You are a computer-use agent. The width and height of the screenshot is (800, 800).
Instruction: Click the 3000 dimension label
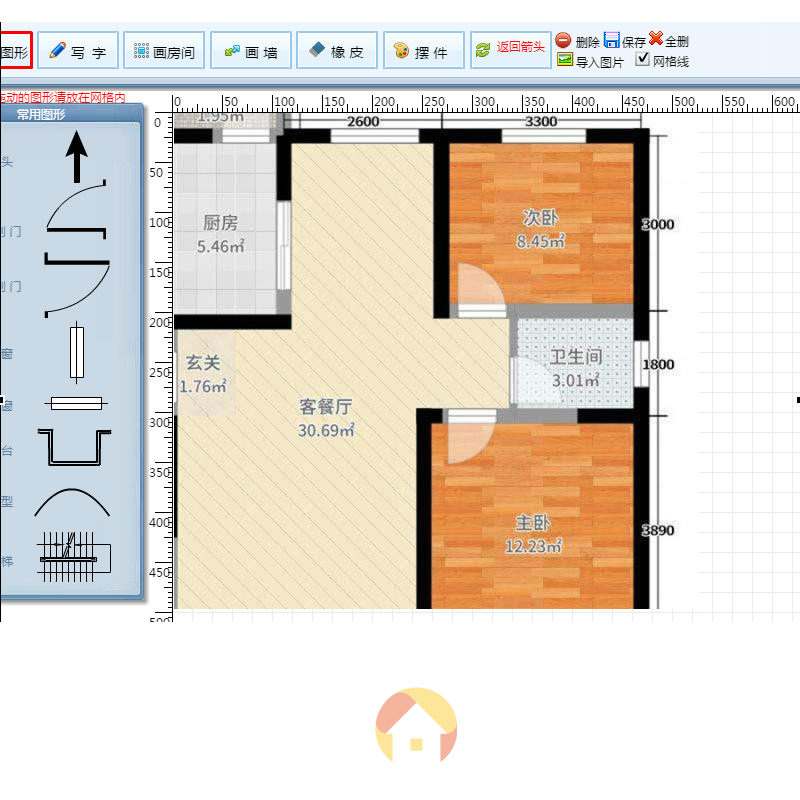(x=658, y=224)
